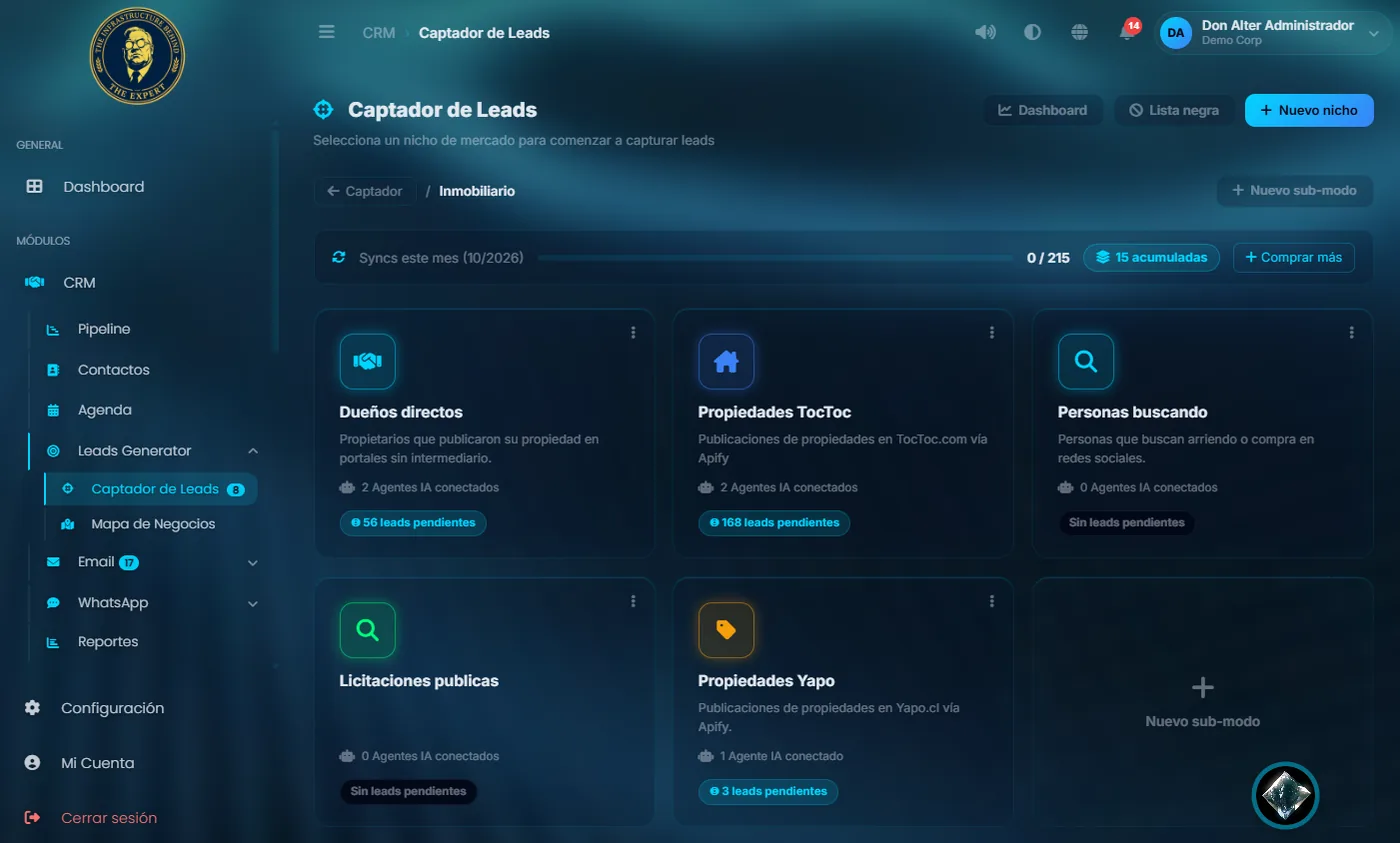Screen dimensions: 1400x843
Task: Select Captador de Leads sidebar entry
Action: coord(151,489)
